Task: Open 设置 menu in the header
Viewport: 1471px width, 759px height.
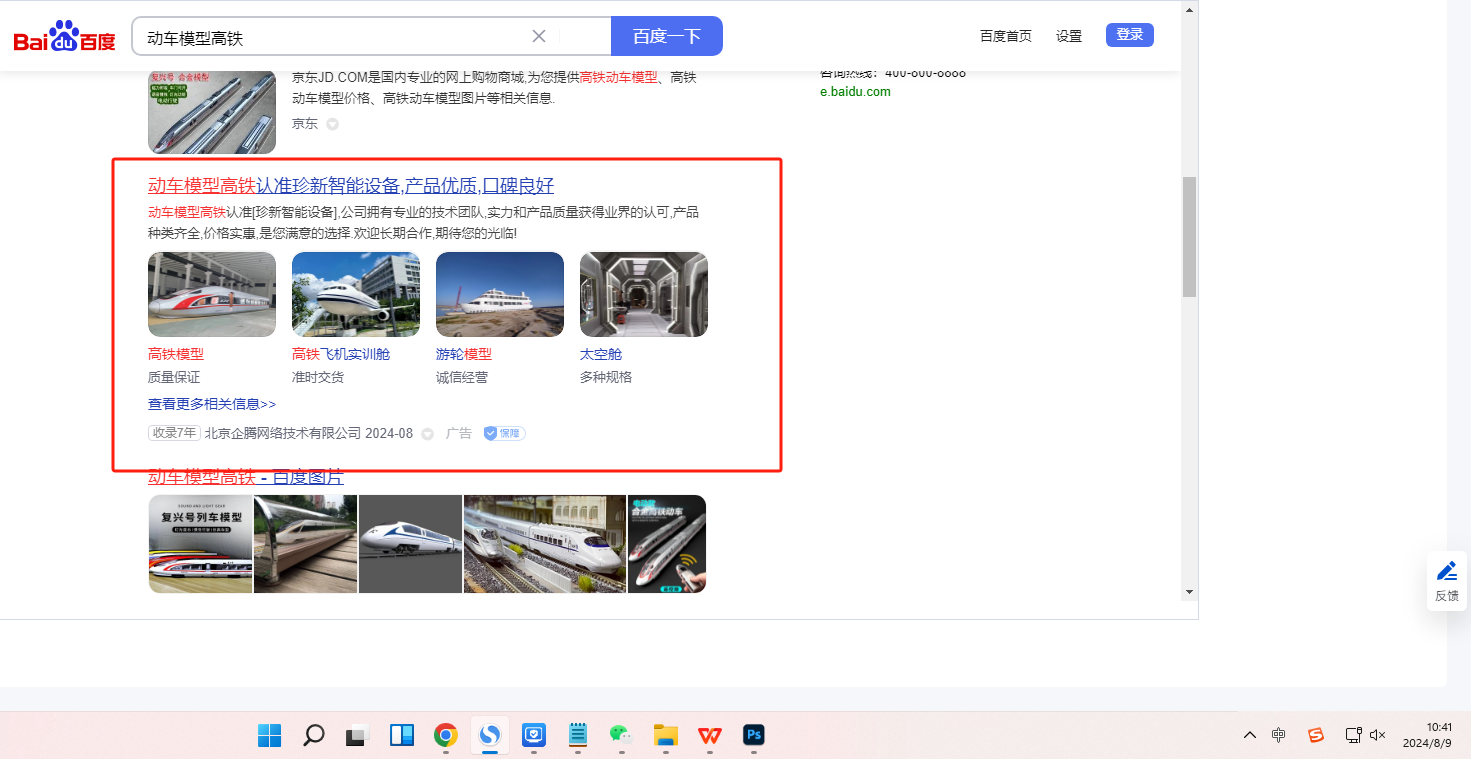Action: pos(1069,36)
